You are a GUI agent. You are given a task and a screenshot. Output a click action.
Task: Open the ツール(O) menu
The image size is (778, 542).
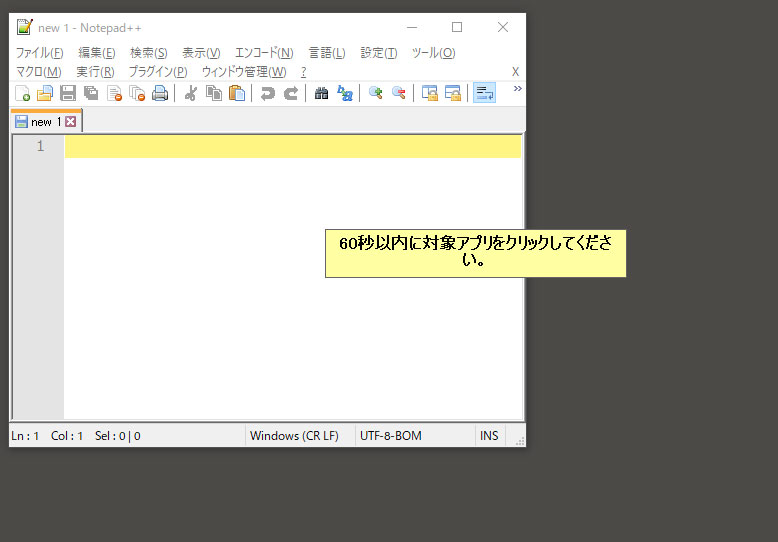click(433, 53)
